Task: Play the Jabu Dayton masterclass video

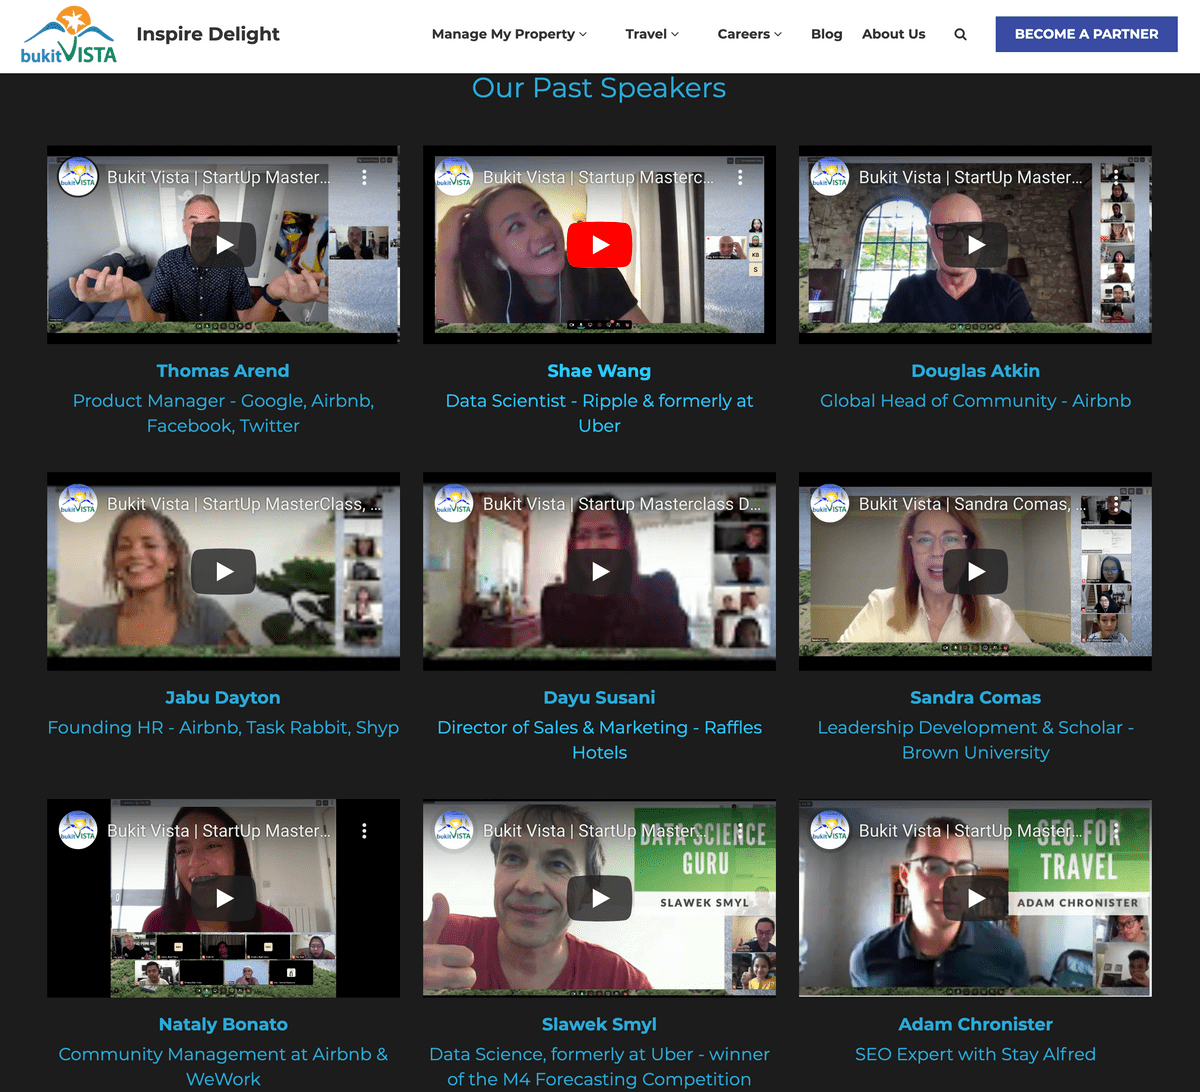Action: pyautogui.click(x=224, y=572)
